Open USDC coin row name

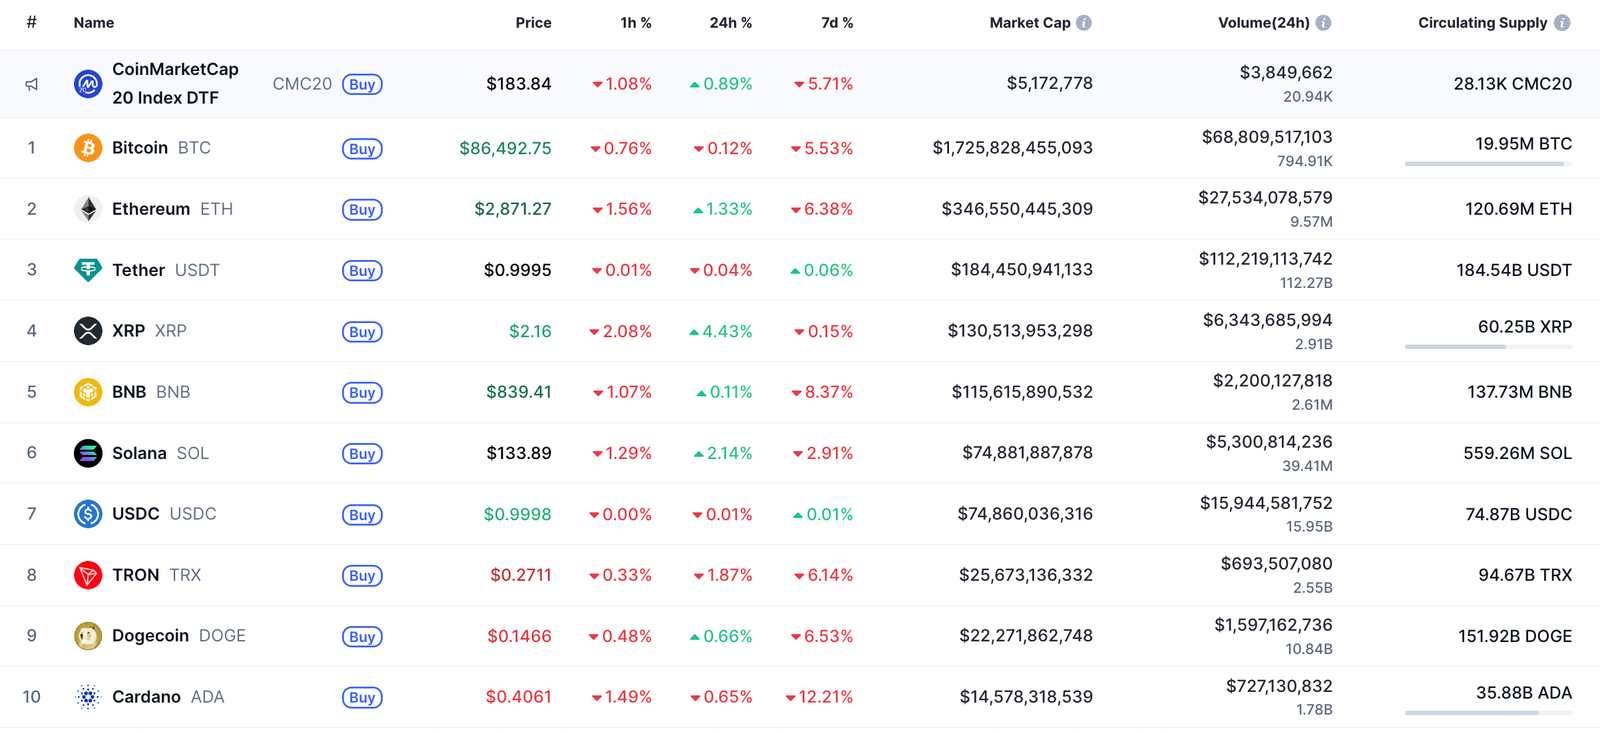point(136,514)
